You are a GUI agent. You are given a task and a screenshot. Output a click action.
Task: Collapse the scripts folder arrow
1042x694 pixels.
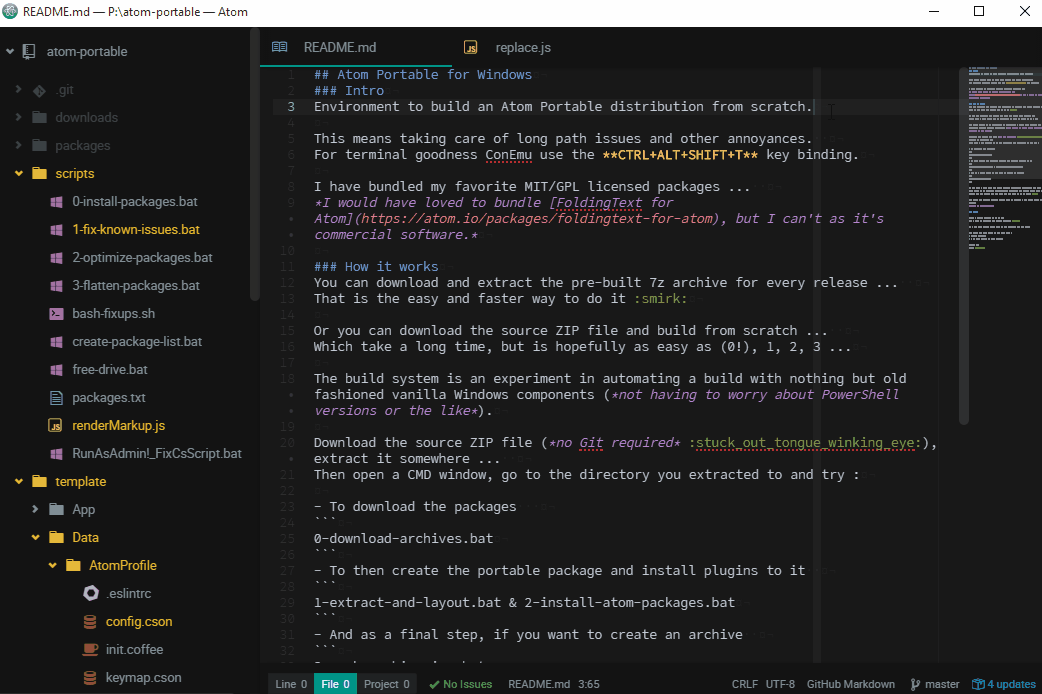19,174
